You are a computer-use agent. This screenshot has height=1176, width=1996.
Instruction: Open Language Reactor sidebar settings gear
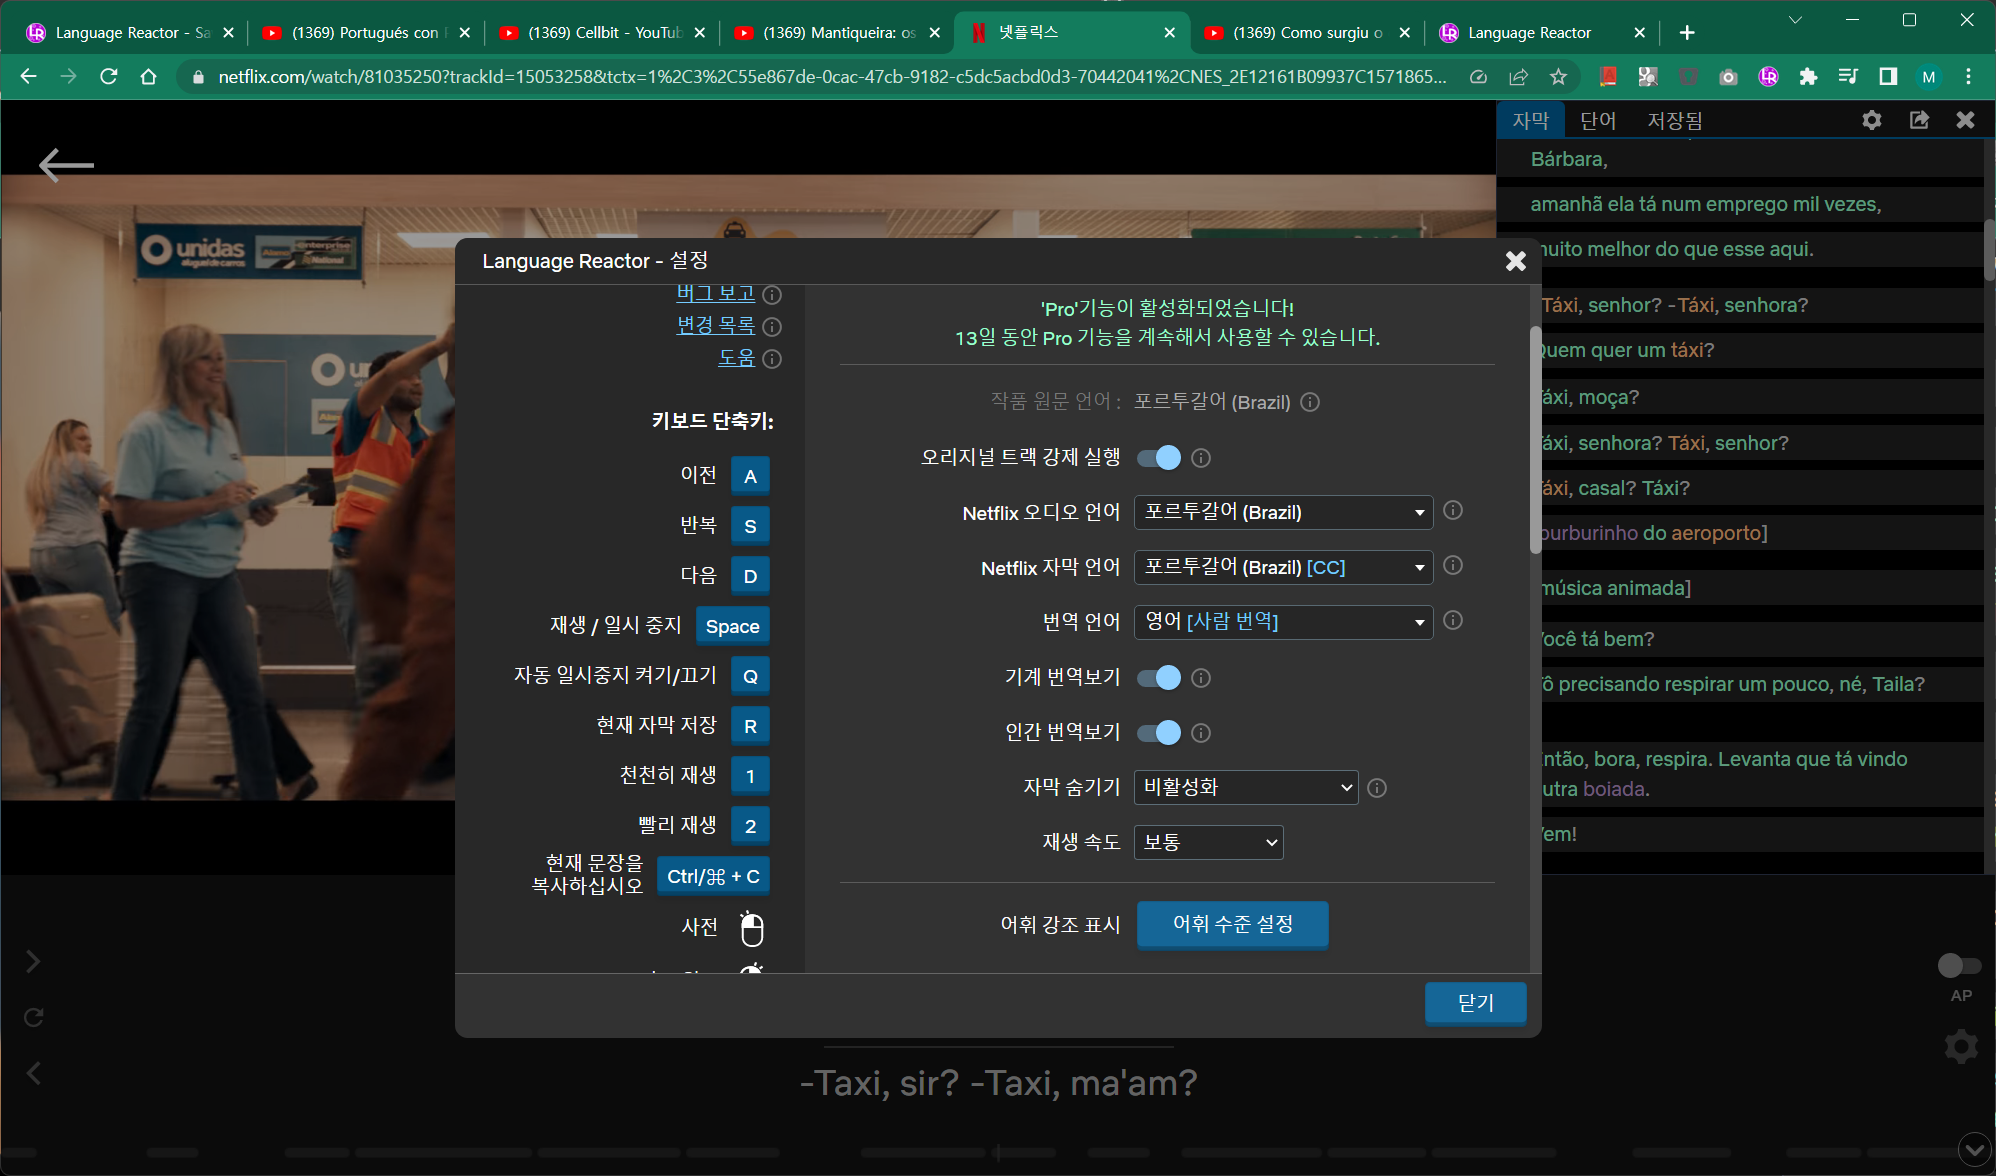(x=1872, y=120)
